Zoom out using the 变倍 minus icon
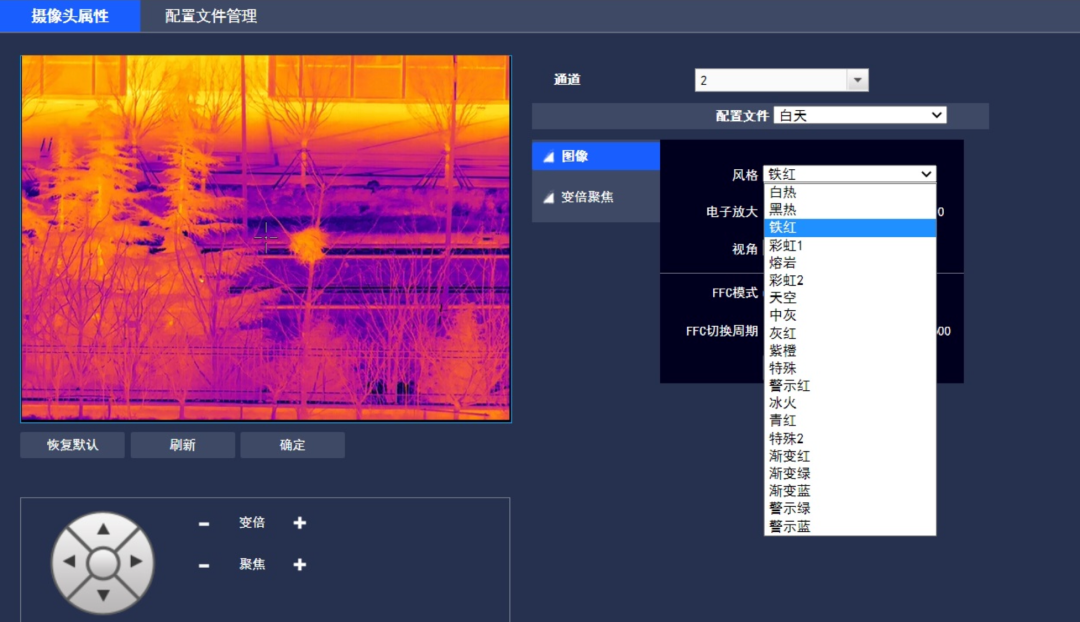 point(203,522)
